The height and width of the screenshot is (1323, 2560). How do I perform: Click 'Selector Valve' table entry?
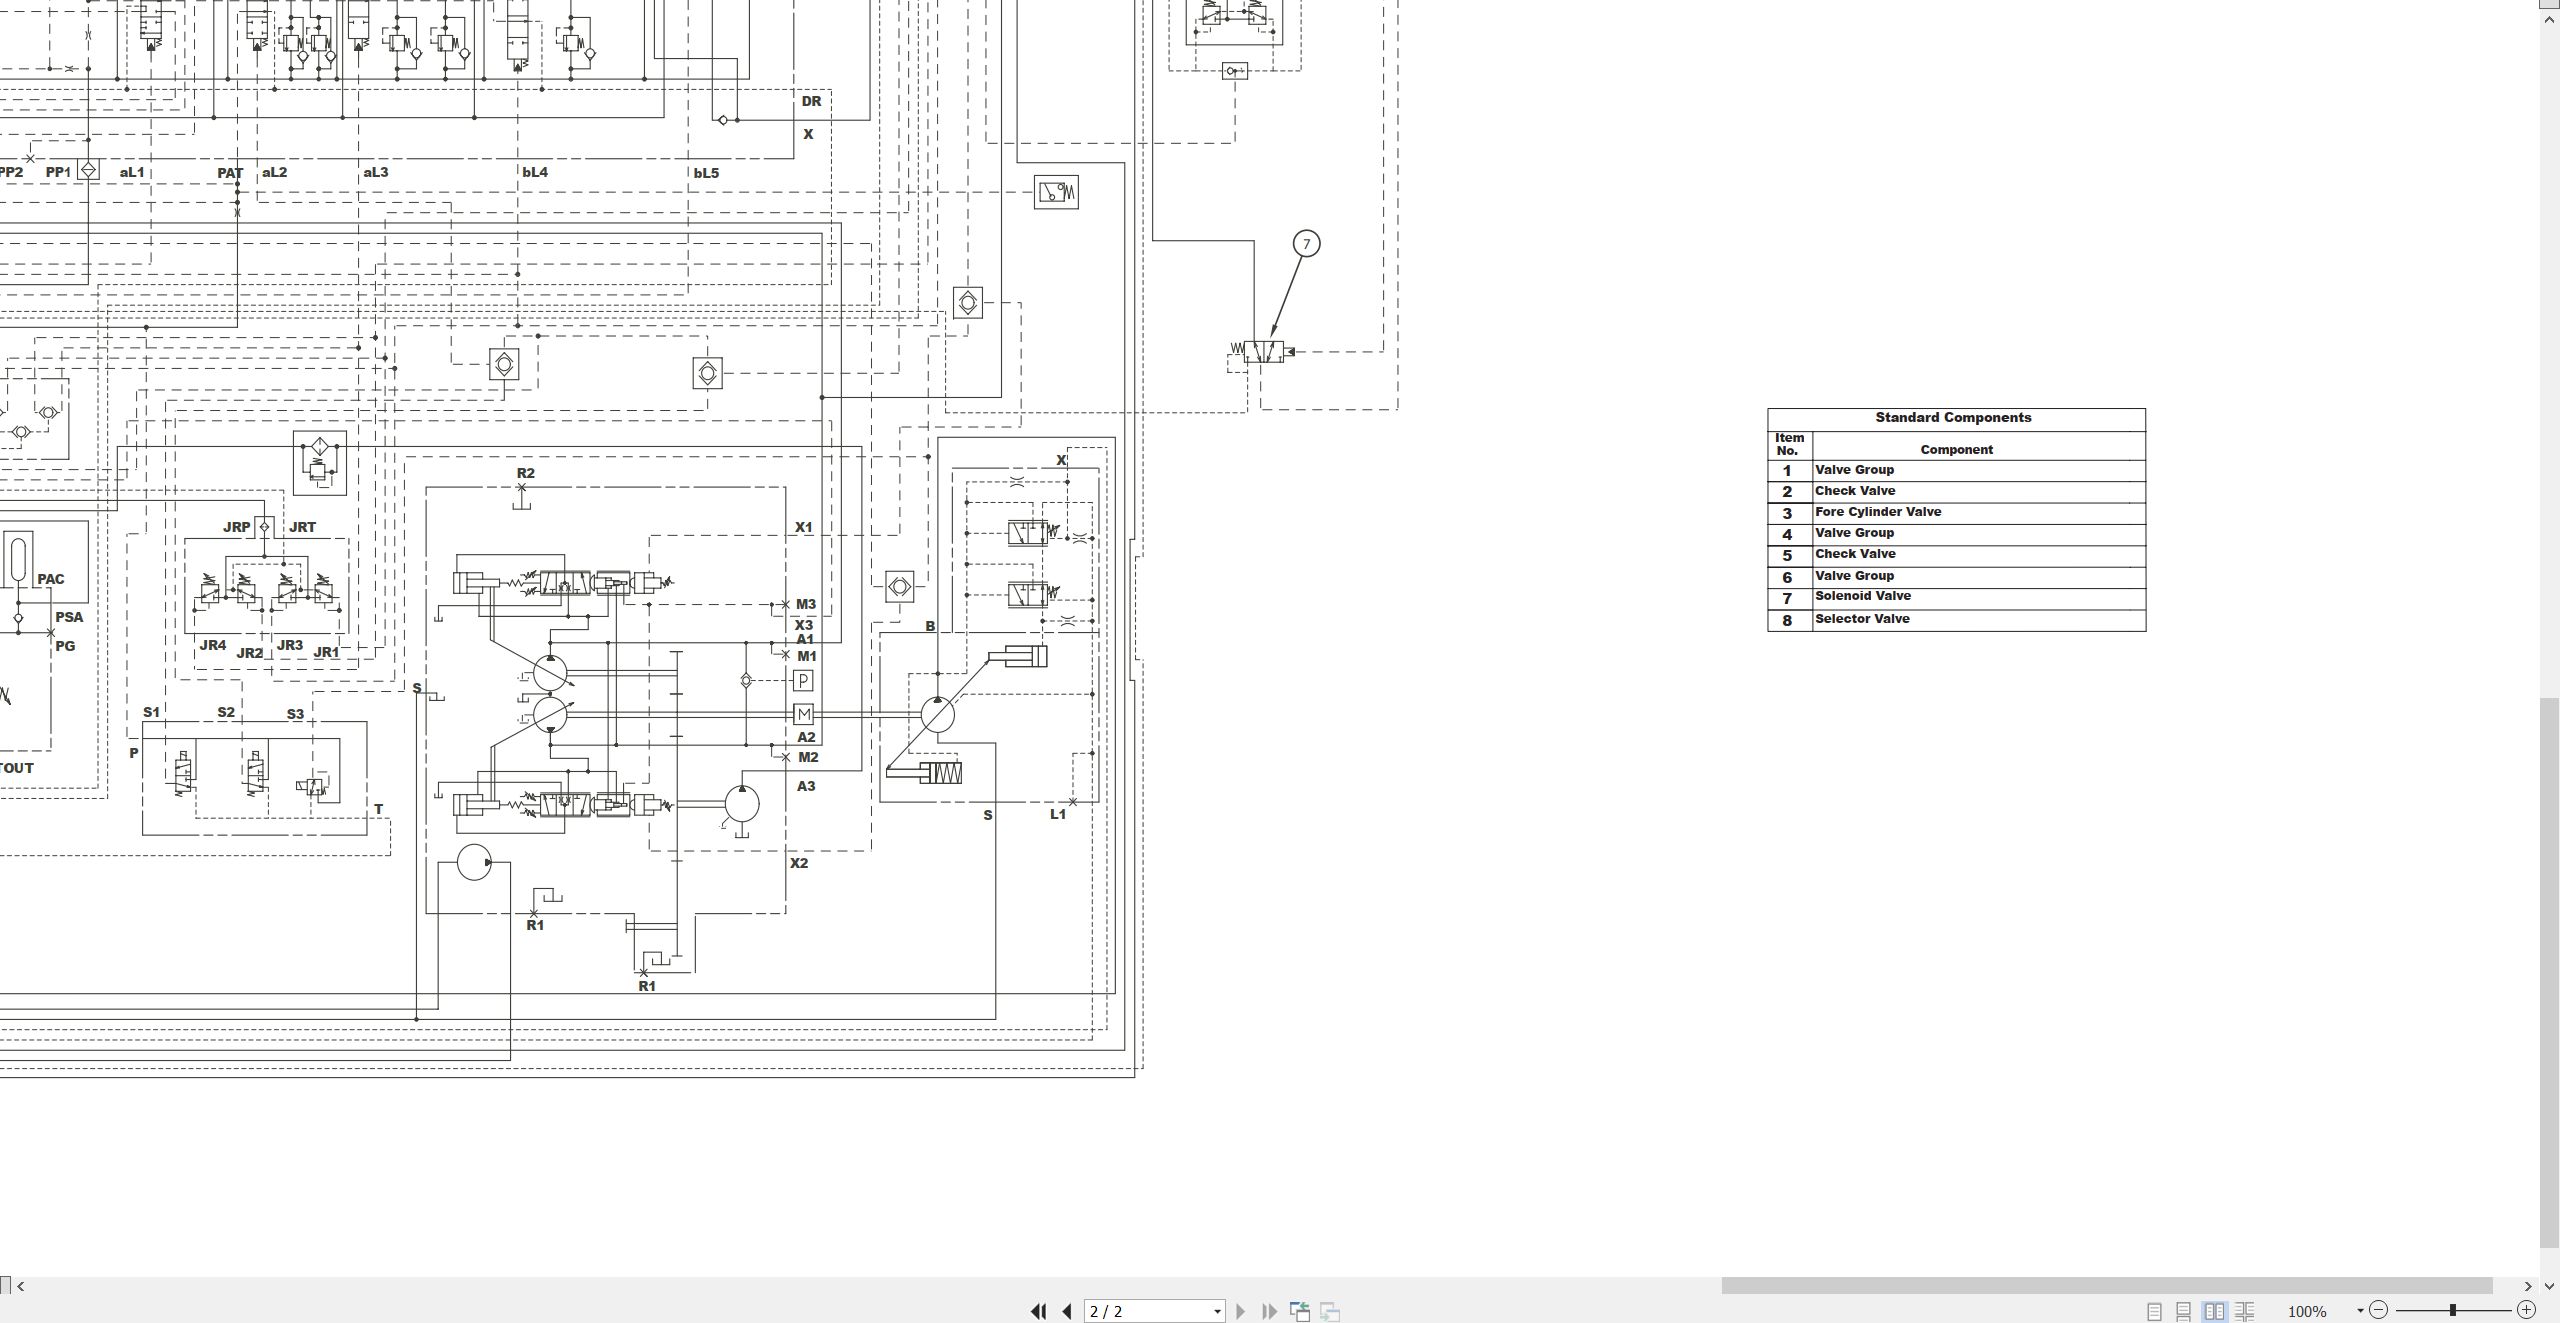[1862, 619]
